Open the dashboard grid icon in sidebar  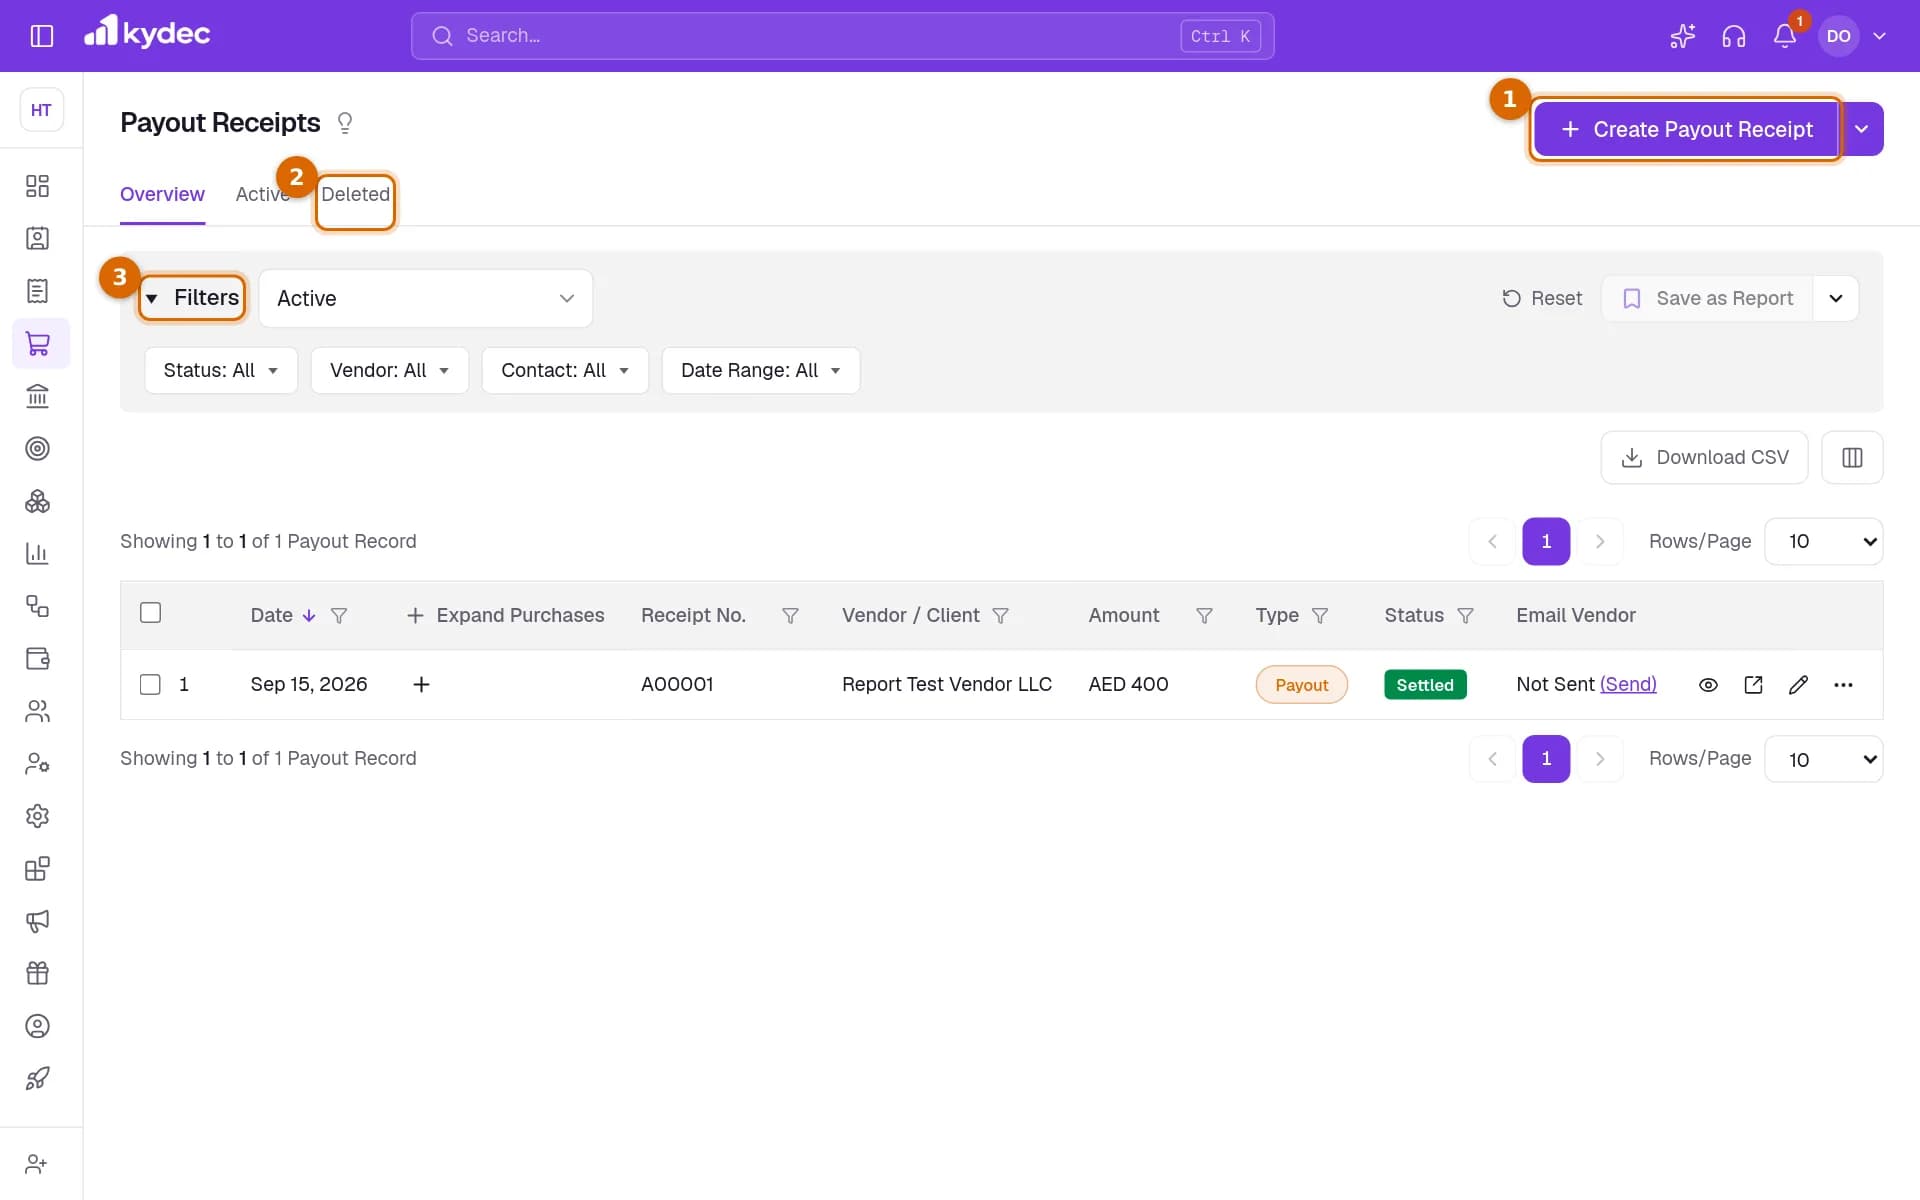[37, 186]
